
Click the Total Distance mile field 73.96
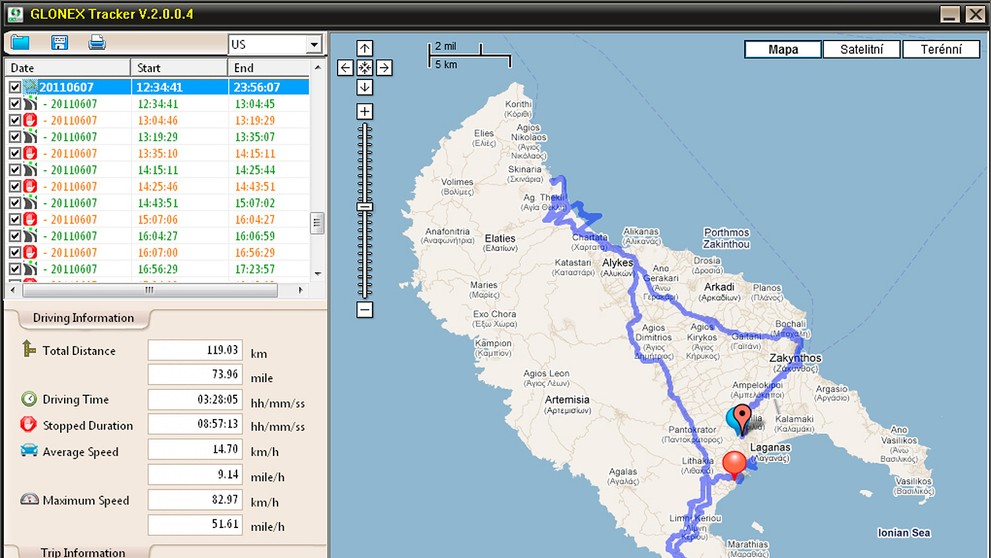tap(195, 374)
